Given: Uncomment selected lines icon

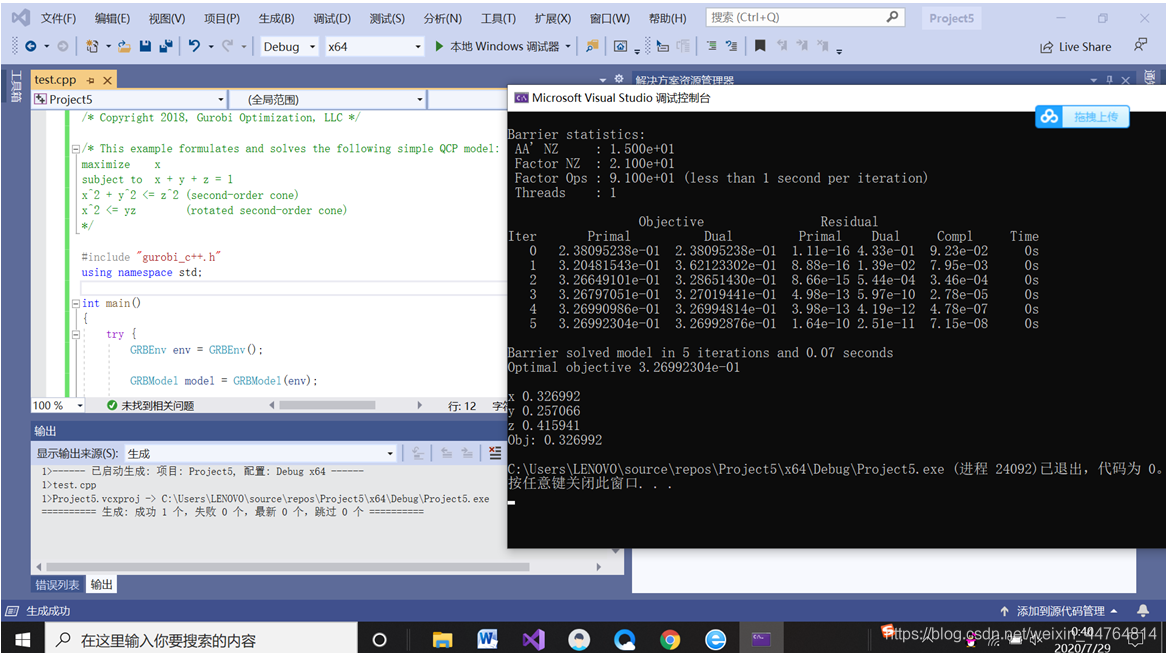Looking at the screenshot, I should [x=732, y=46].
